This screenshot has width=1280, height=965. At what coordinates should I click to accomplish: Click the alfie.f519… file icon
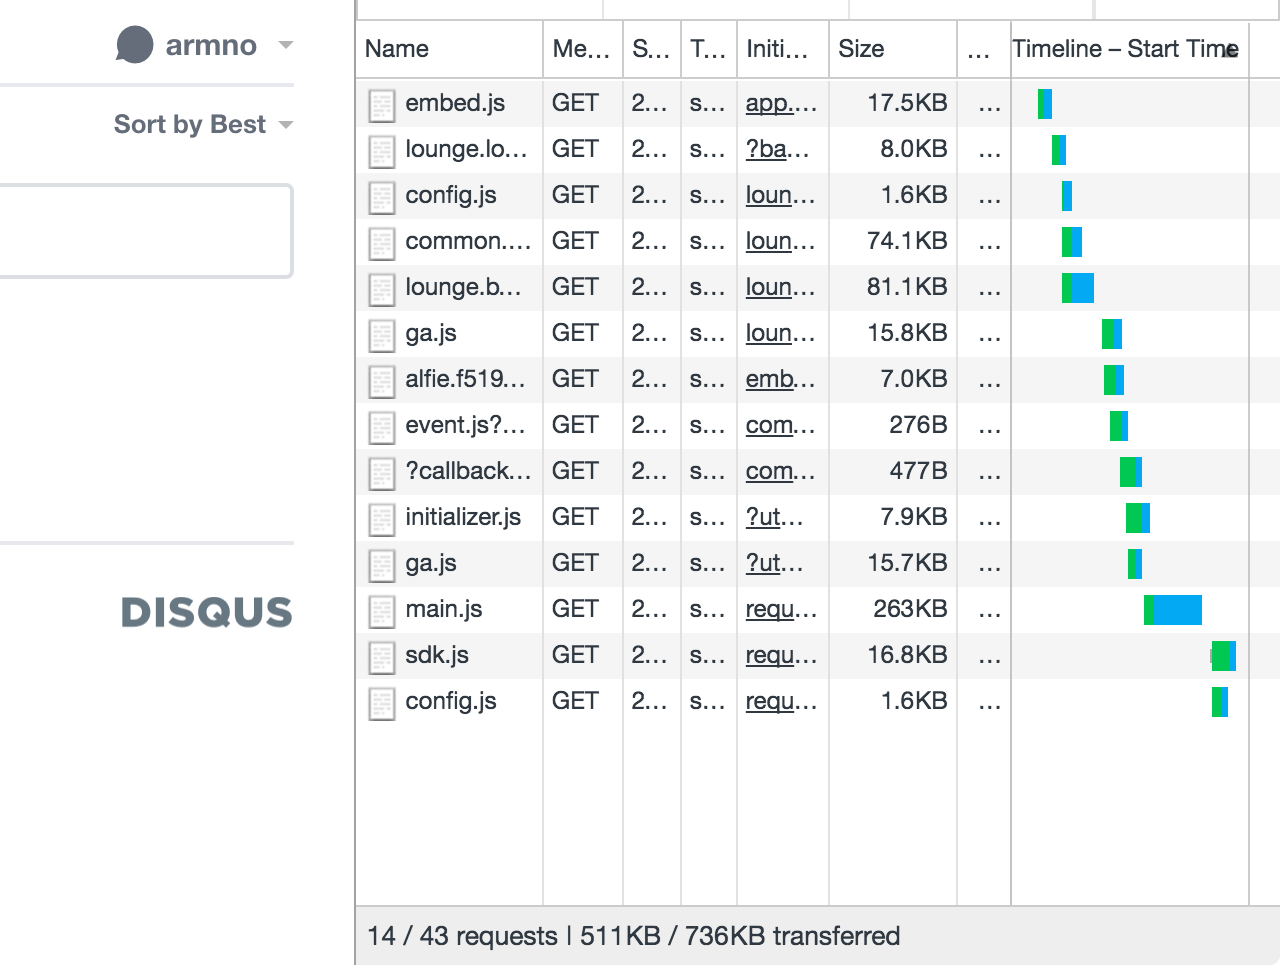(x=382, y=381)
